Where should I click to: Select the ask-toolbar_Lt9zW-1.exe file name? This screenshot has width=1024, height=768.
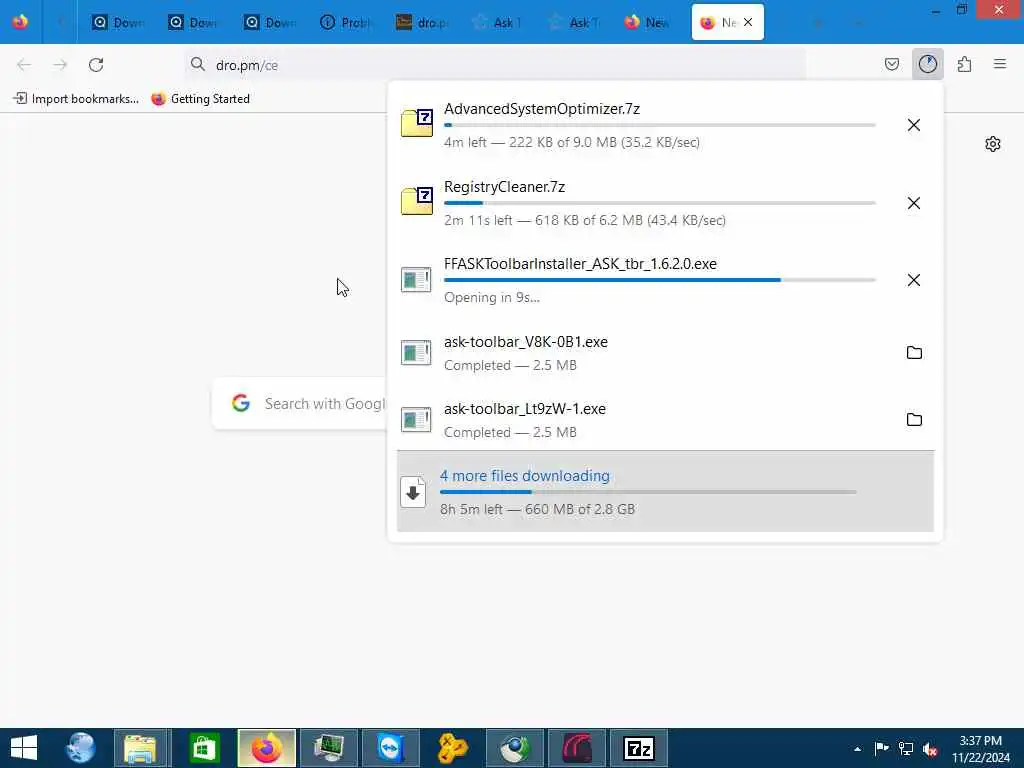pos(524,409)
